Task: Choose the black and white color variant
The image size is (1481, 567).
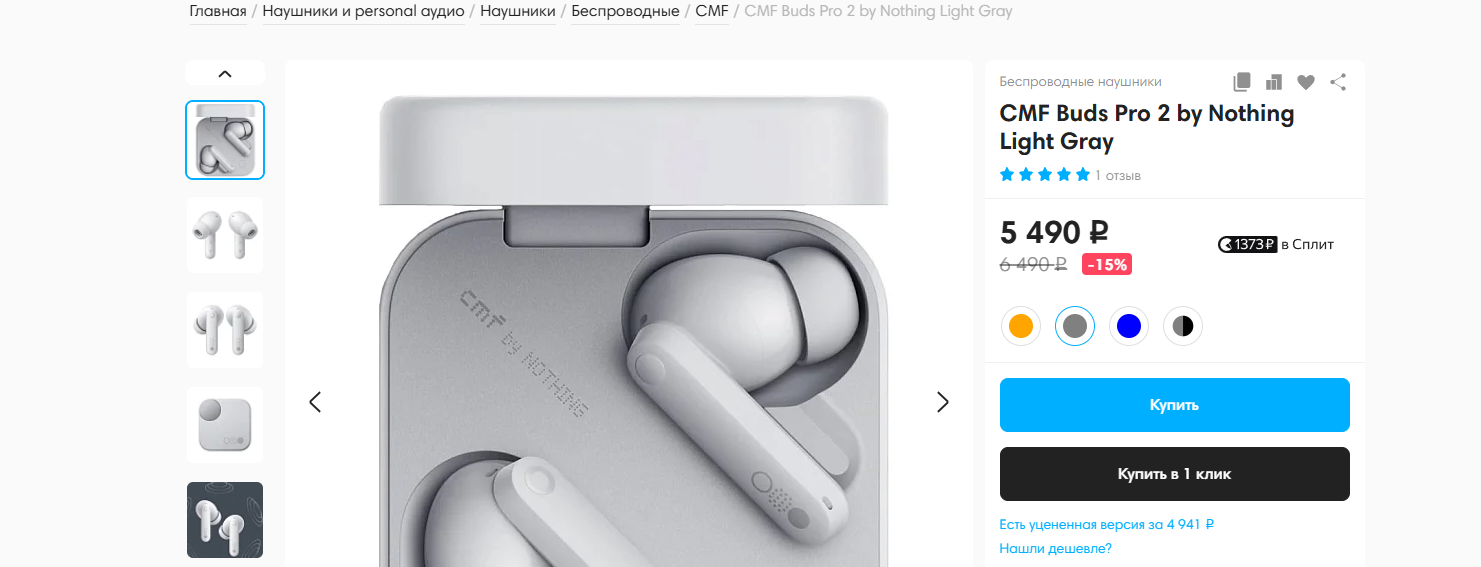Action: (x=1183, y=326)
